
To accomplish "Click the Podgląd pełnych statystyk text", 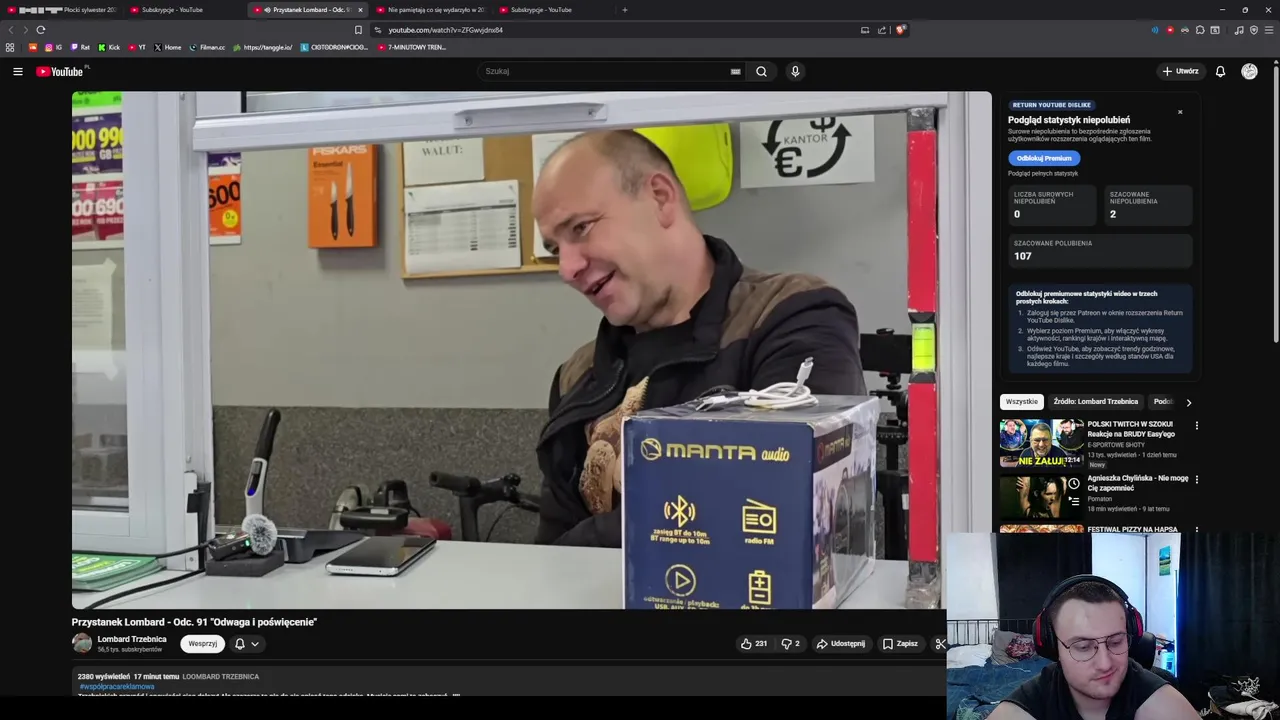I will [x=1043, y=174].
